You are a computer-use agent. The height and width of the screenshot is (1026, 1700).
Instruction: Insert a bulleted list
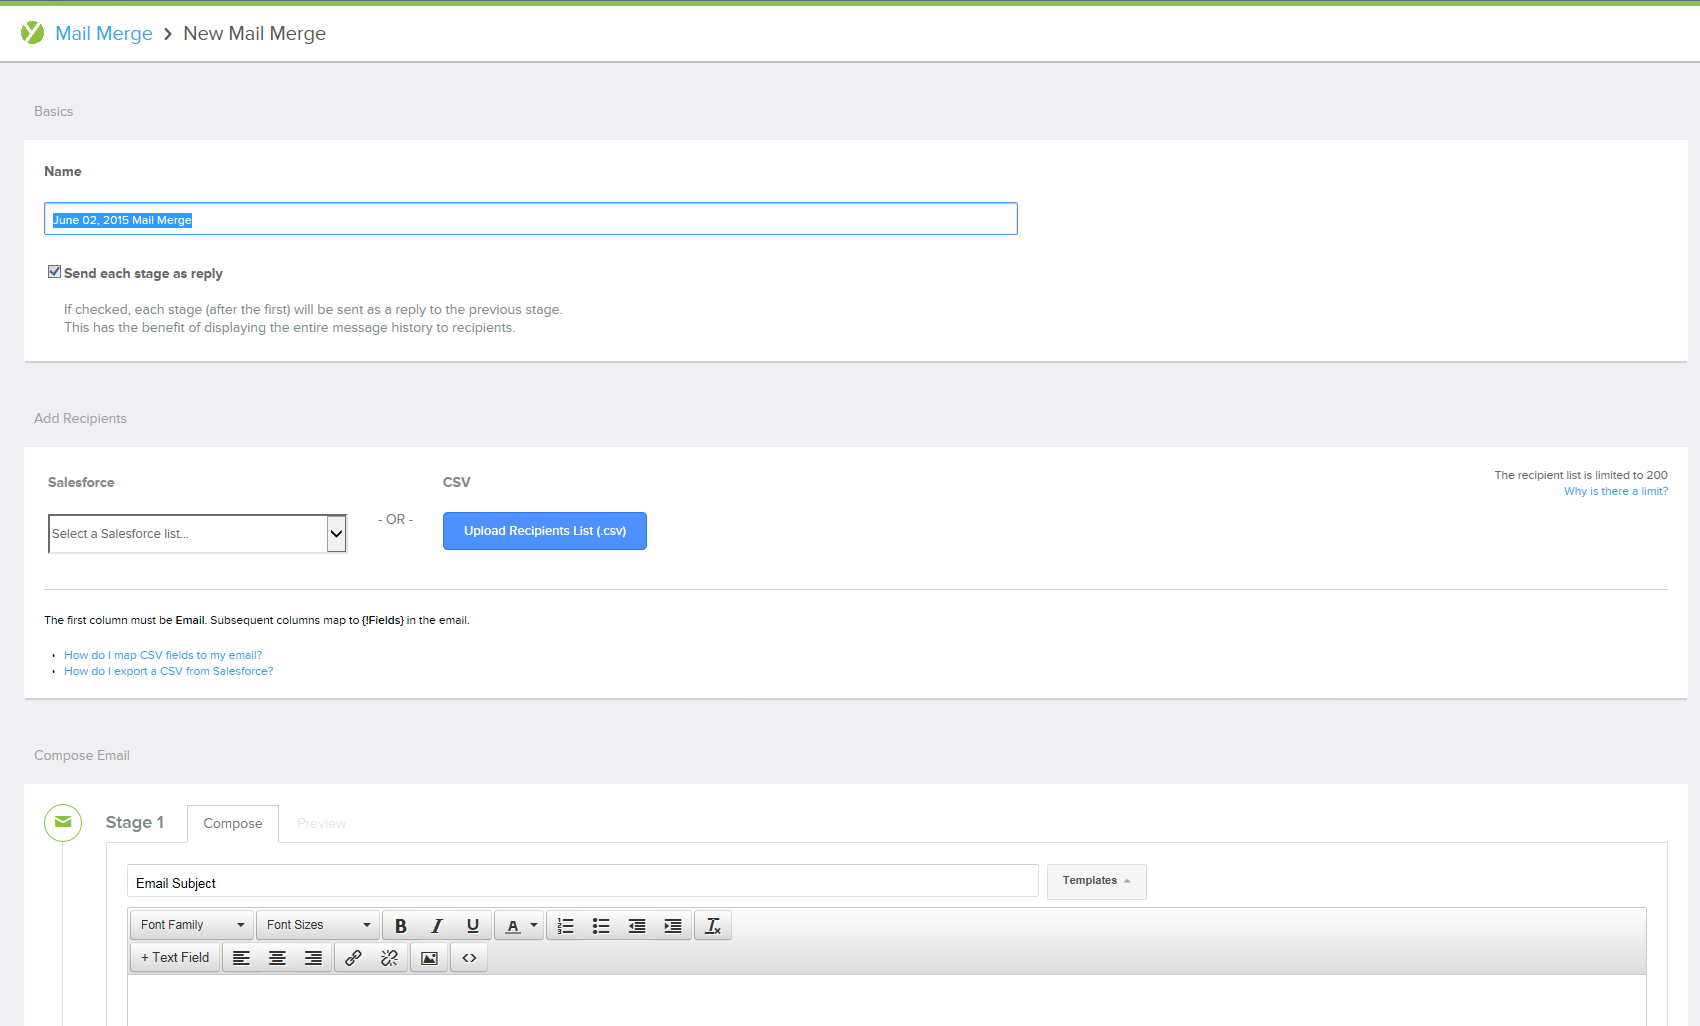[601, 925]
